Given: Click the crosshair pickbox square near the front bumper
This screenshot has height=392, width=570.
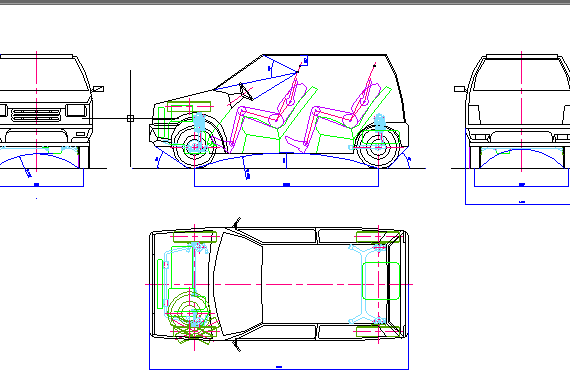Looking at the screenshot, I should pyautogui.click(x=131, y=118).
